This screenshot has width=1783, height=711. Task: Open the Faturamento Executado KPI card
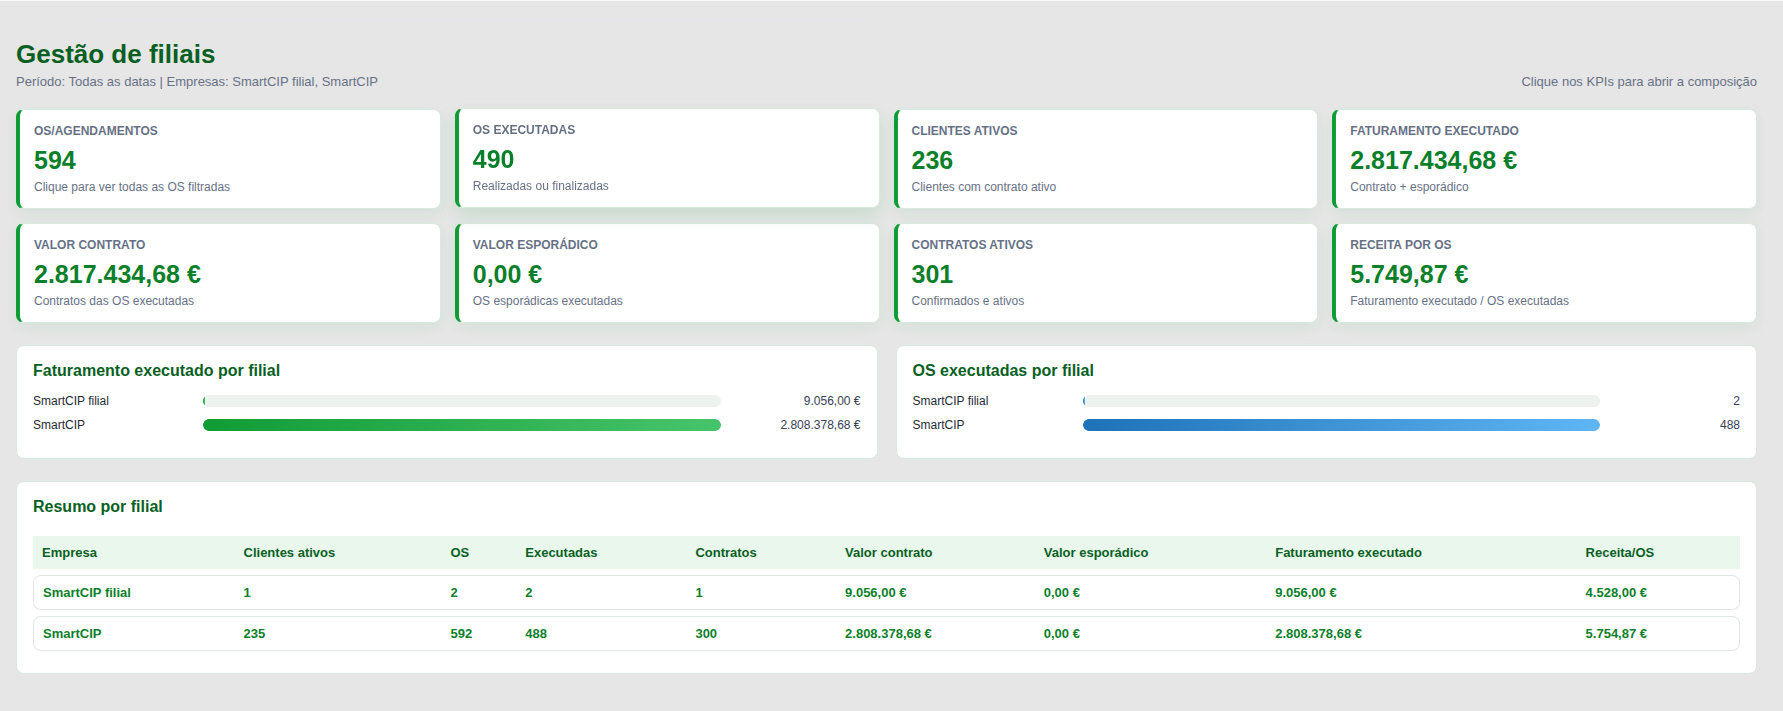(x=1544, y=159)
